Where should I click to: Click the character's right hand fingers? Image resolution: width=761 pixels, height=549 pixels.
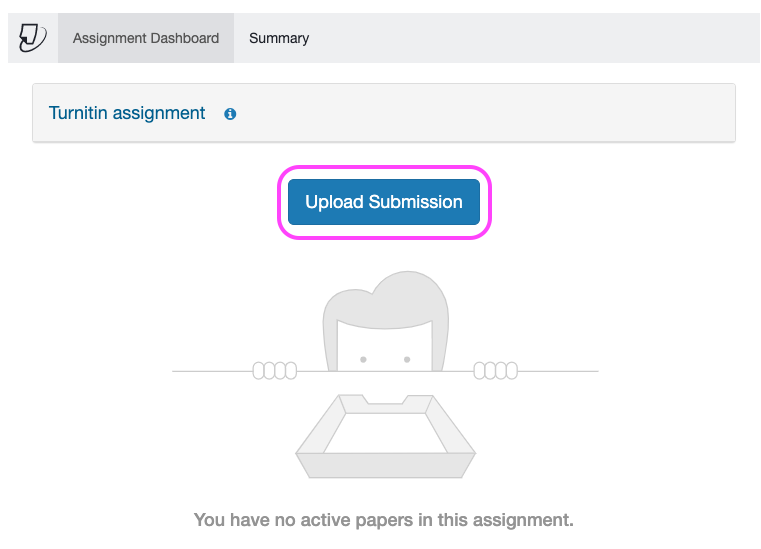495,371
